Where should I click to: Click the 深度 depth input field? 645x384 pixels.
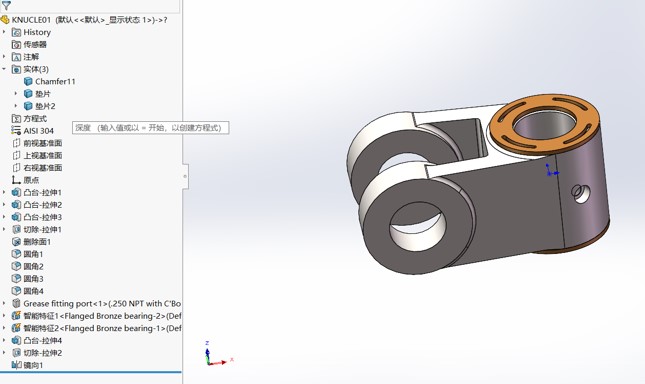click(151, 128)
